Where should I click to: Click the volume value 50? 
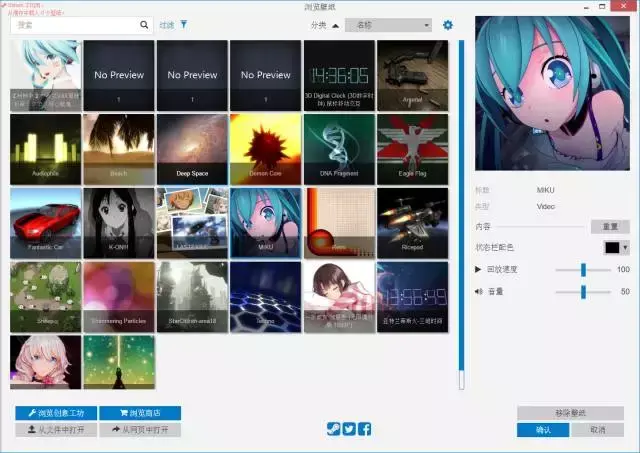[625, 291]
